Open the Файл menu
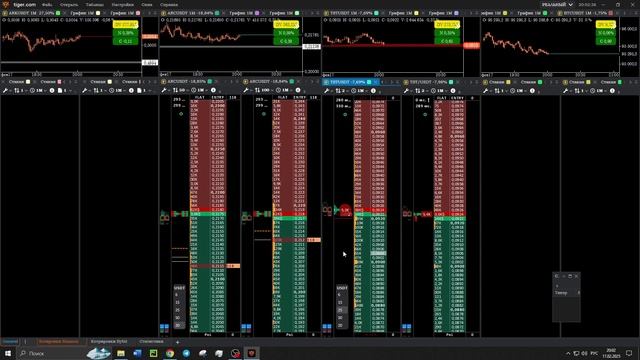Viewport: 640px width, 360px height. click(47, 5)
